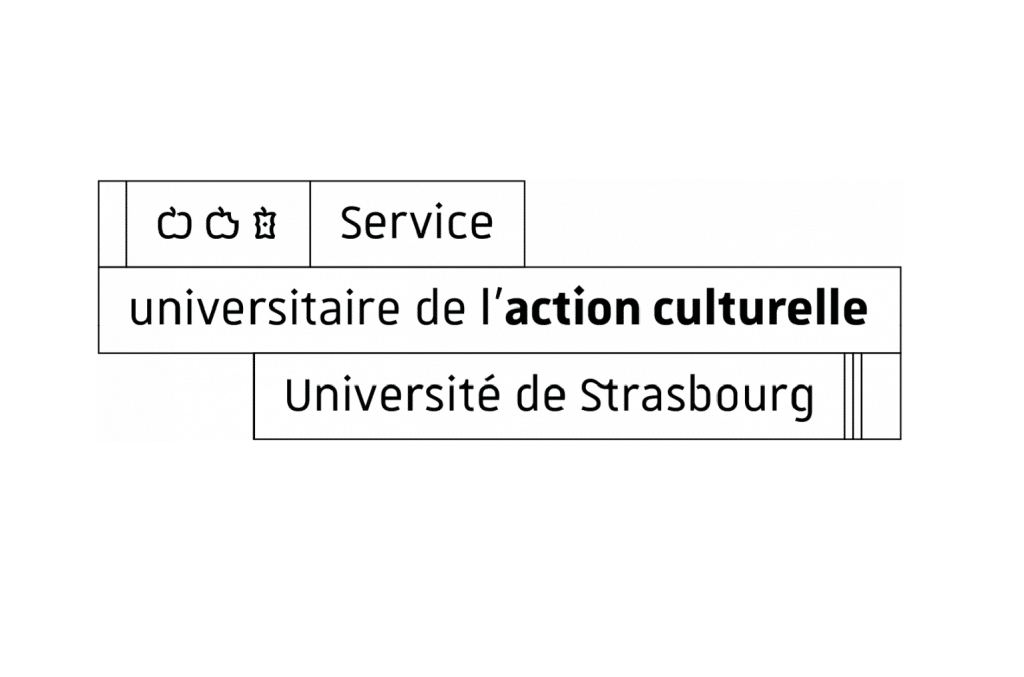The image size is (1024, 677).
Task: Click the gap between apple core and Service box
Action: (x=294, y=224)
